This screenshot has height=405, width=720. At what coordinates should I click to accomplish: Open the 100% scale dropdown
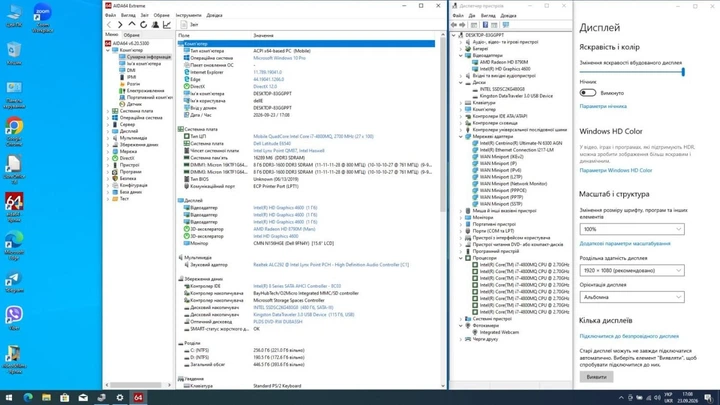(632, 229)
